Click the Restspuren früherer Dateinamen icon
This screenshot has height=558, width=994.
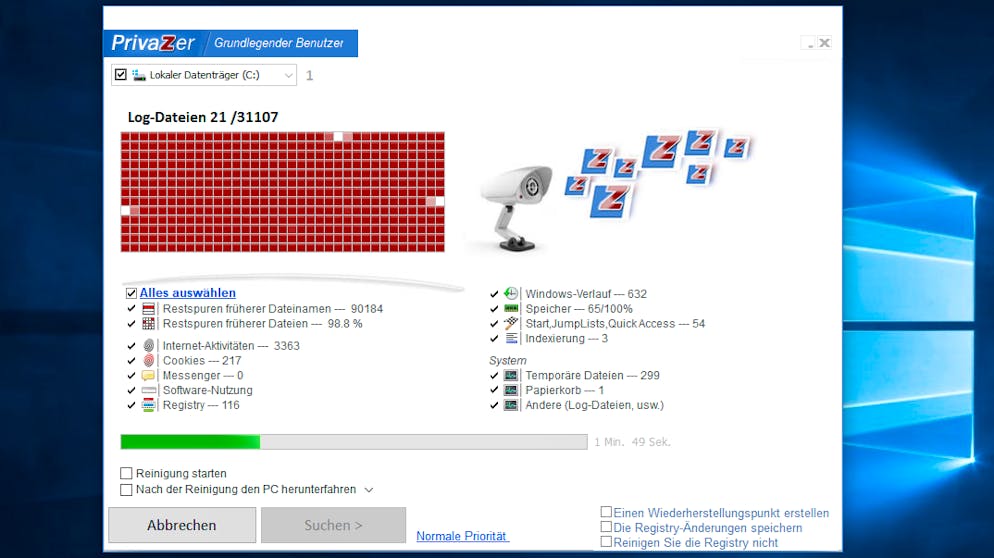click(x=148, y=309)
